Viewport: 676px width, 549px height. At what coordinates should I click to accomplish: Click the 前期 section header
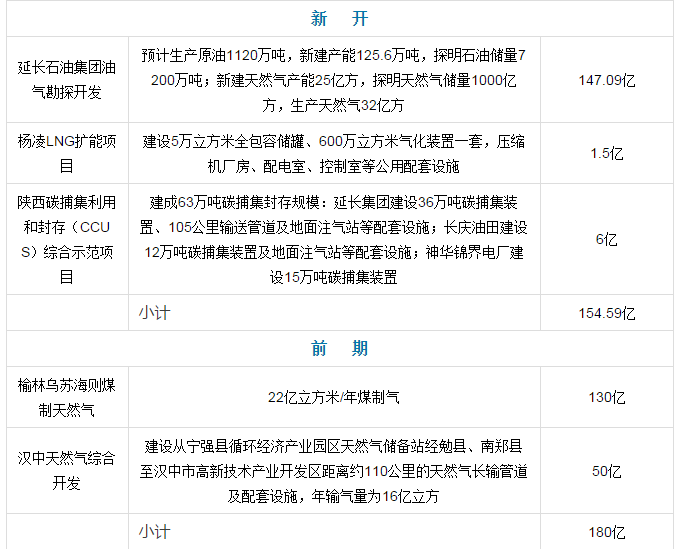pos(338,348)
